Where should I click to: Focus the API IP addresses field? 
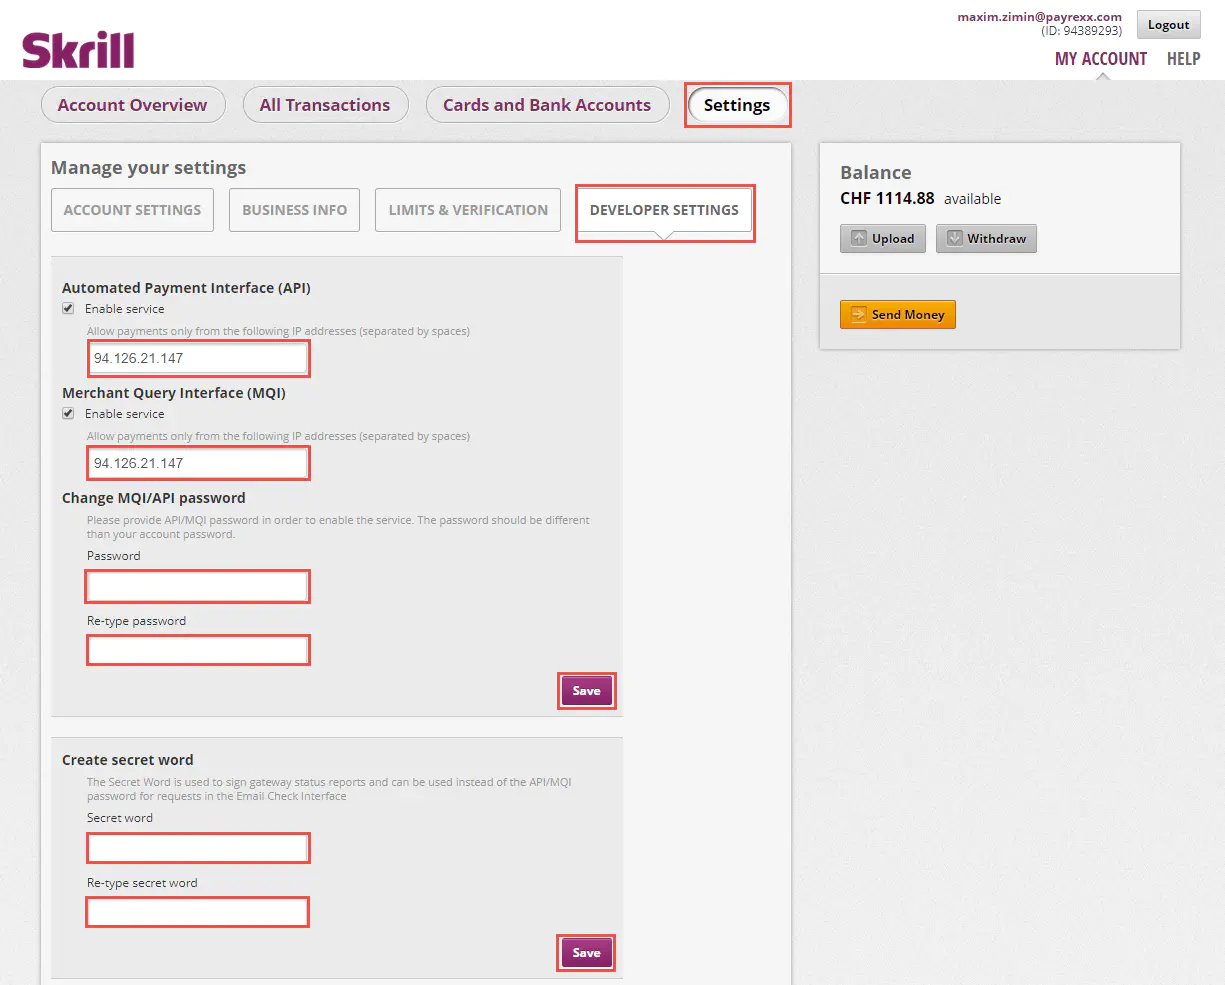click(198, 358)
